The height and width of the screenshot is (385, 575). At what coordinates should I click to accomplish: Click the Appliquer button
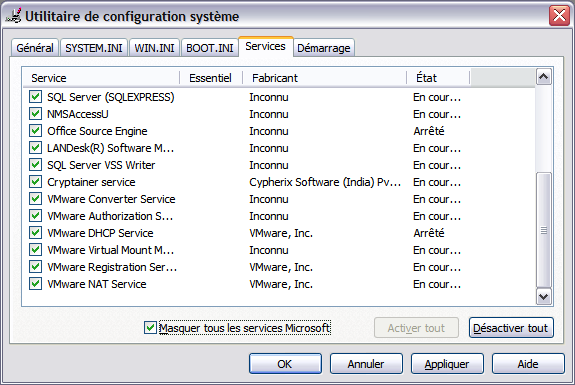[x=447, y=364]
